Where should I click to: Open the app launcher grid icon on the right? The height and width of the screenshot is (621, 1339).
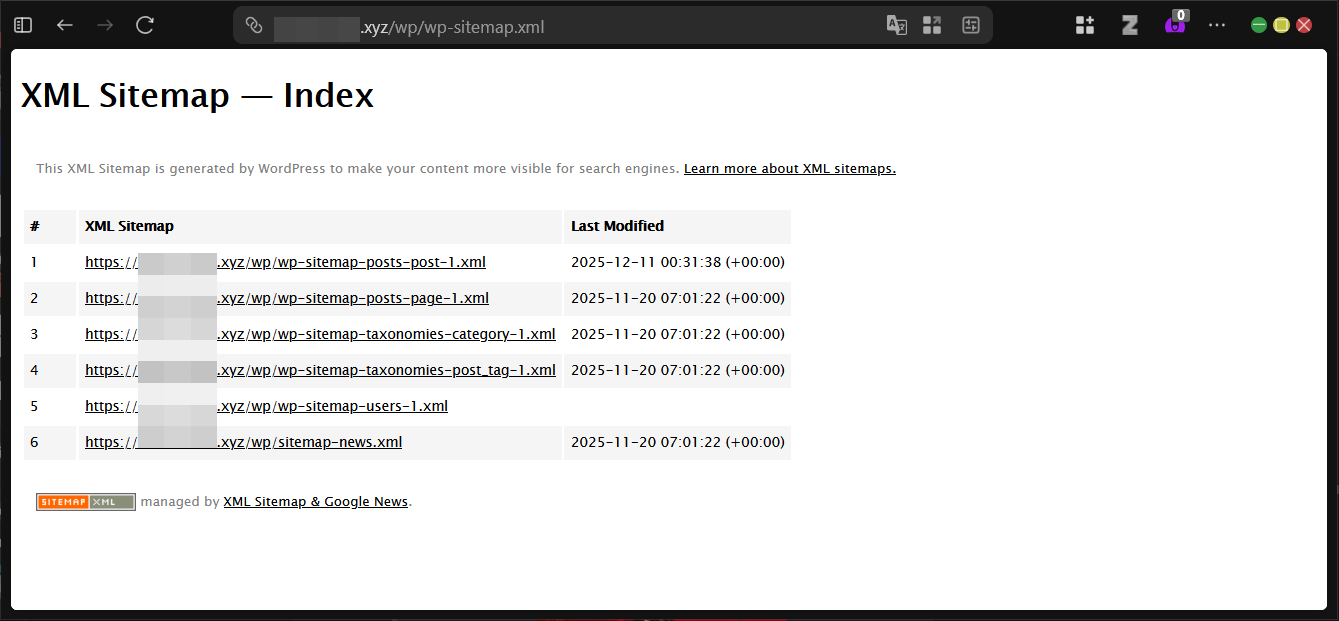click(1084, 24)
